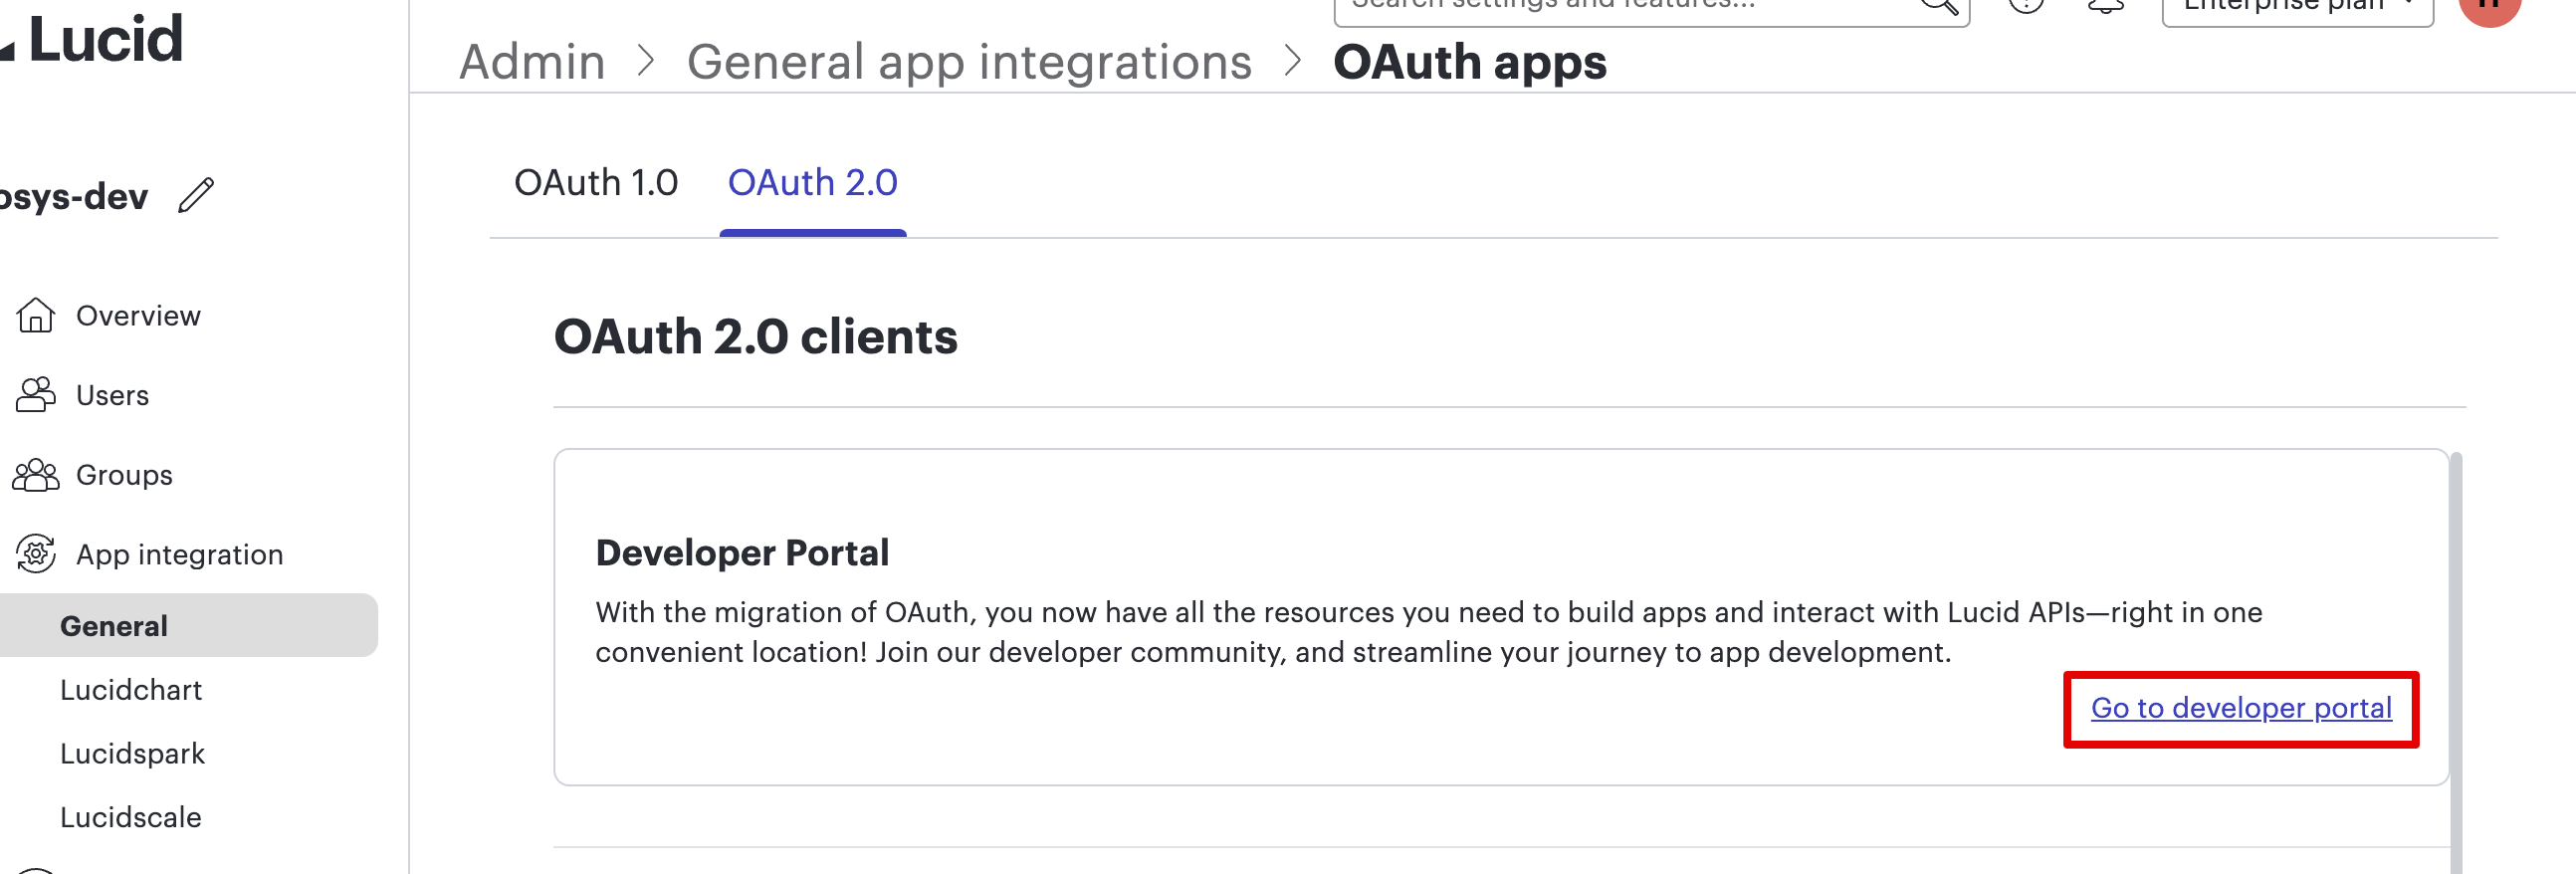
Task: Select the OAuth 2.0 tab
Action: [x=812, y=183]
